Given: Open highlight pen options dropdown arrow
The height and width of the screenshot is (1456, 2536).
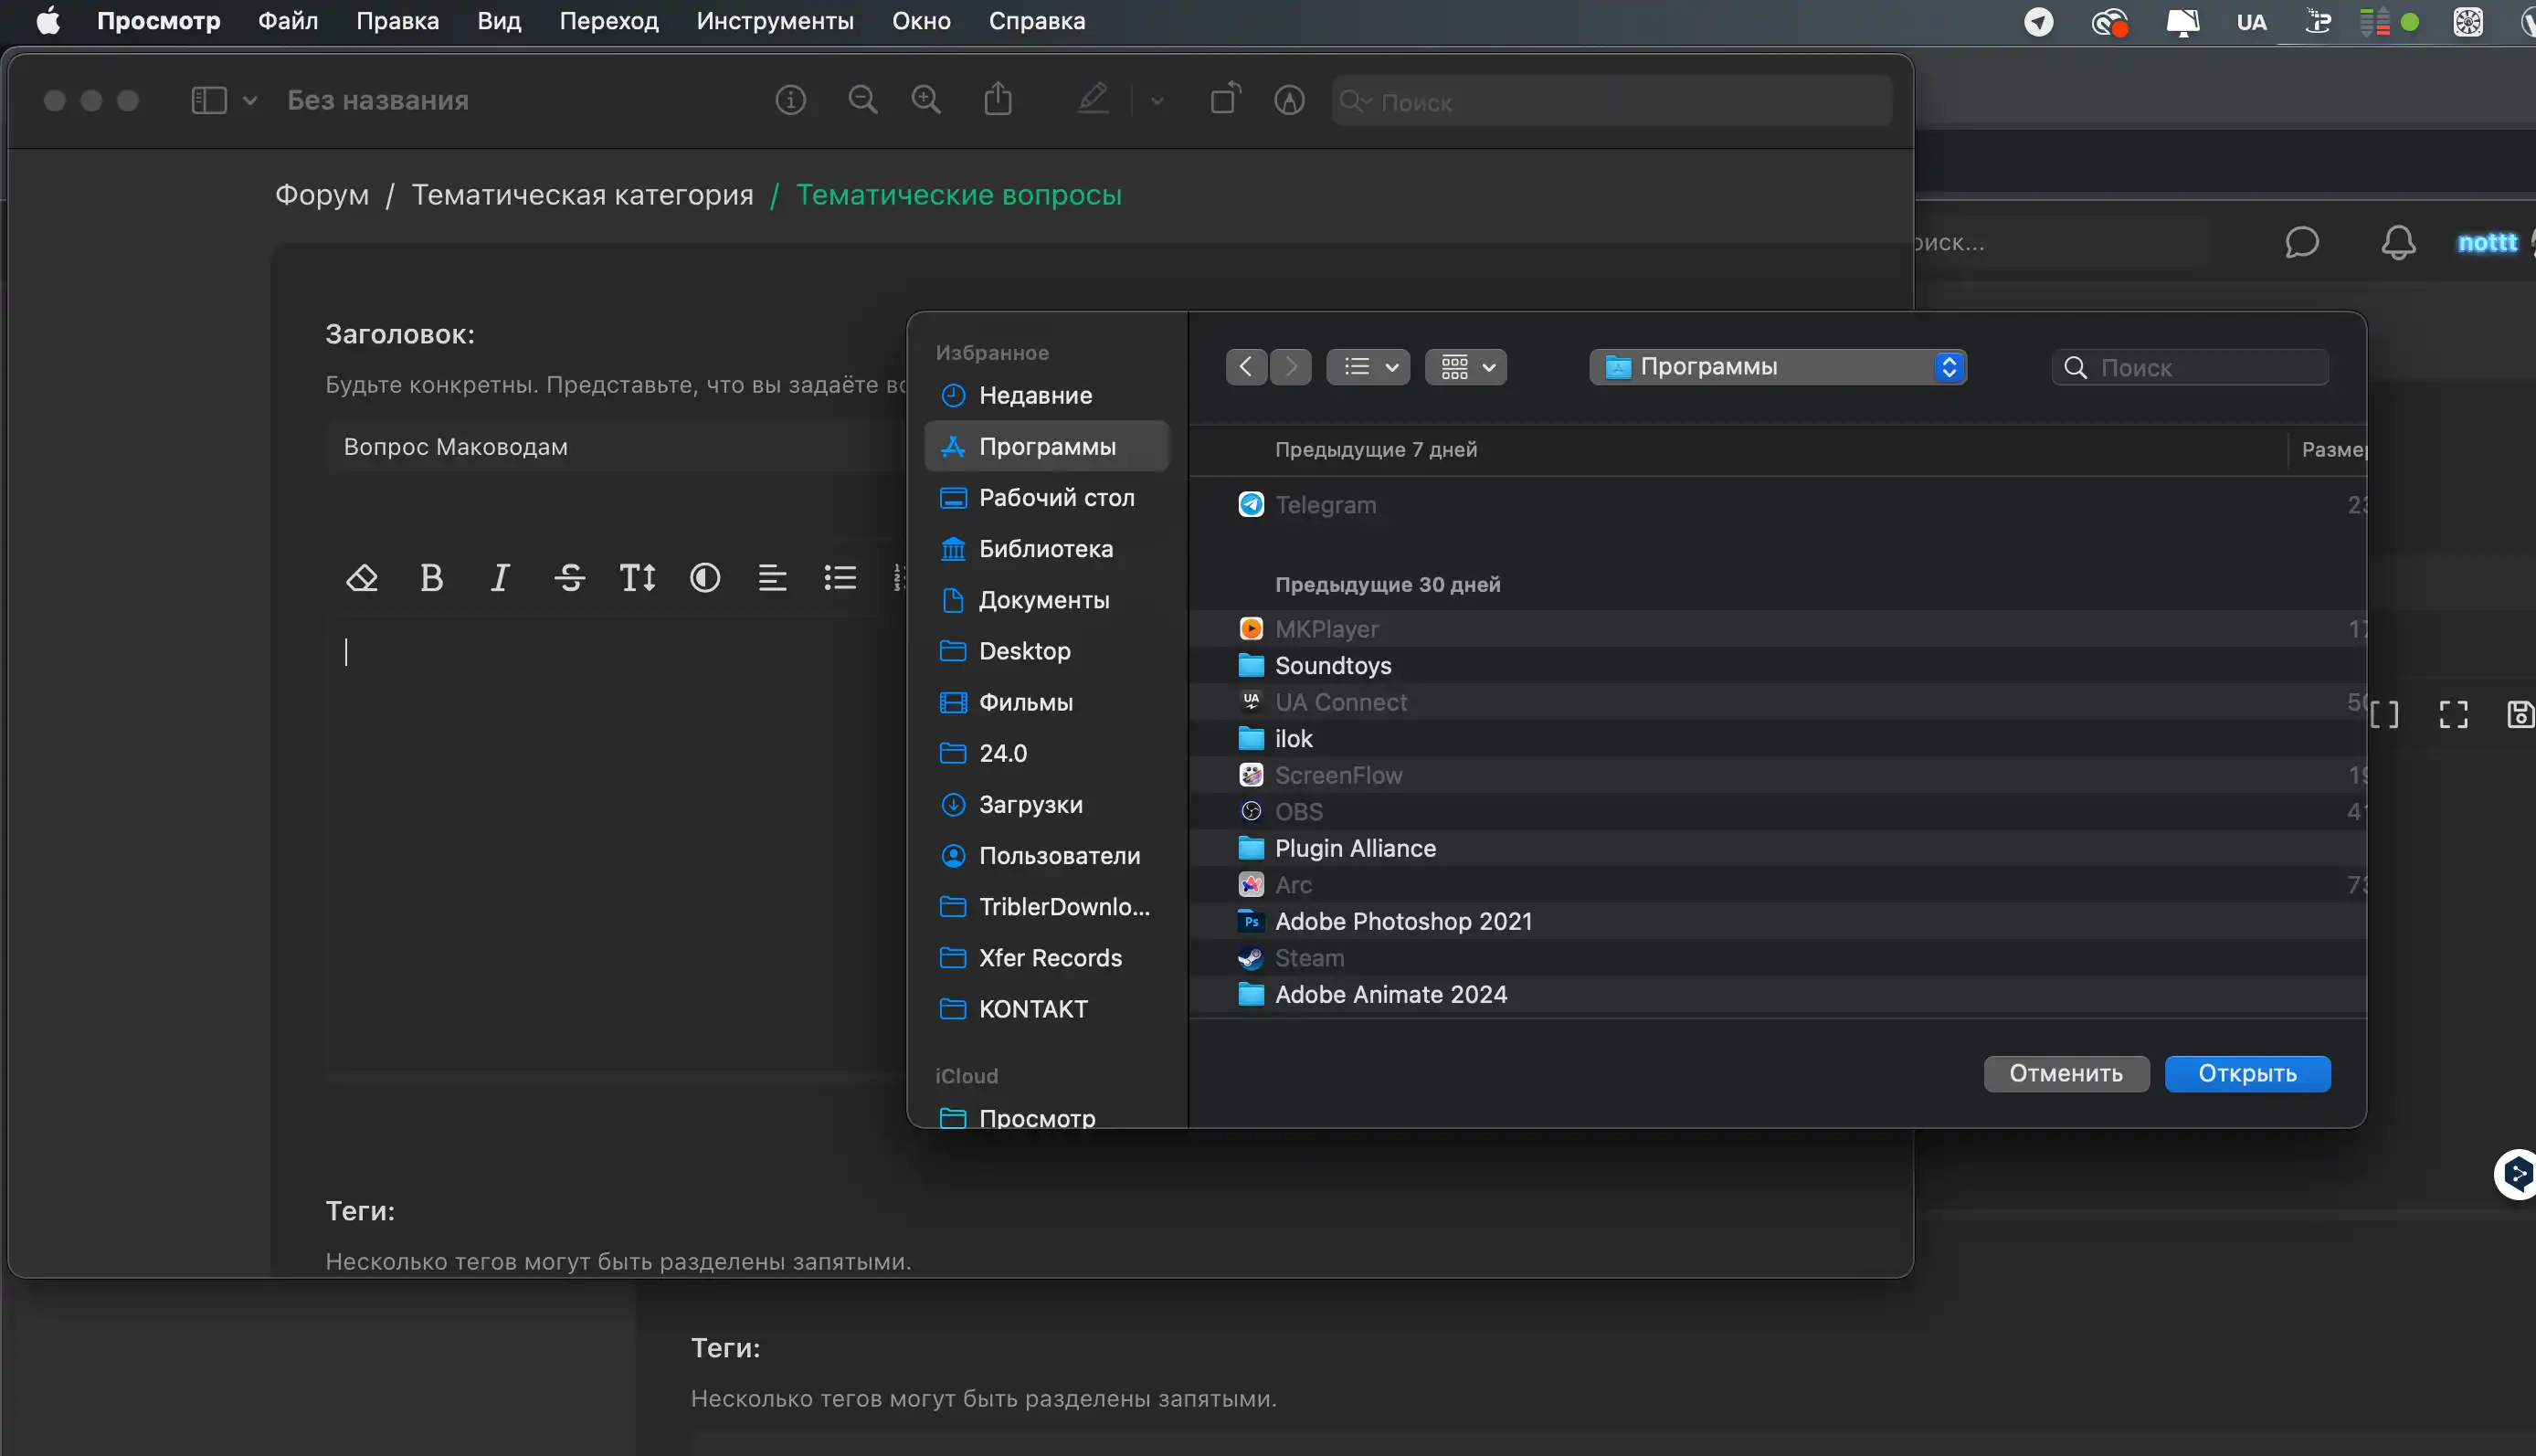Looking at the screenshot, I should pos(1157,100).
